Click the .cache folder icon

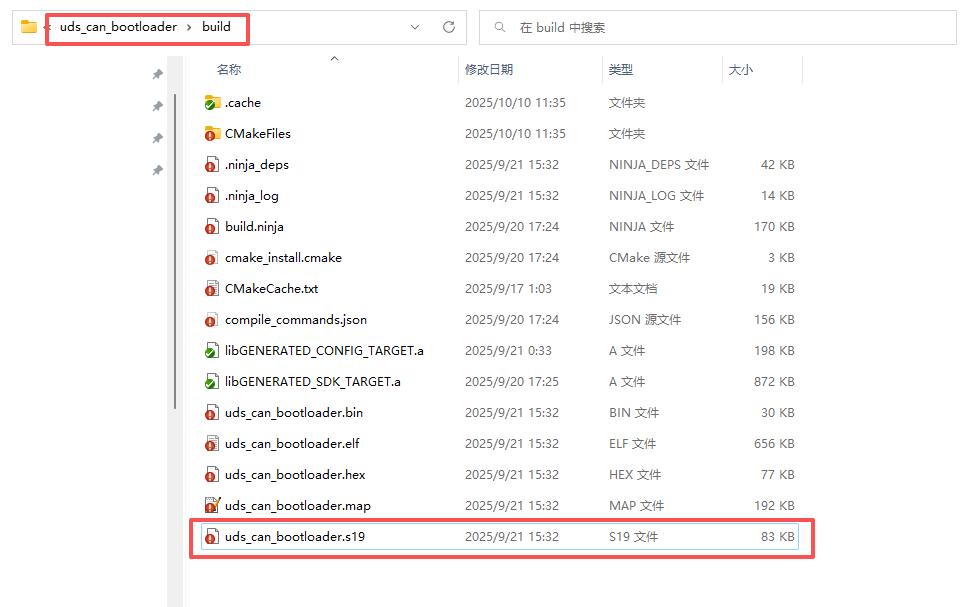tap(211, 103)
